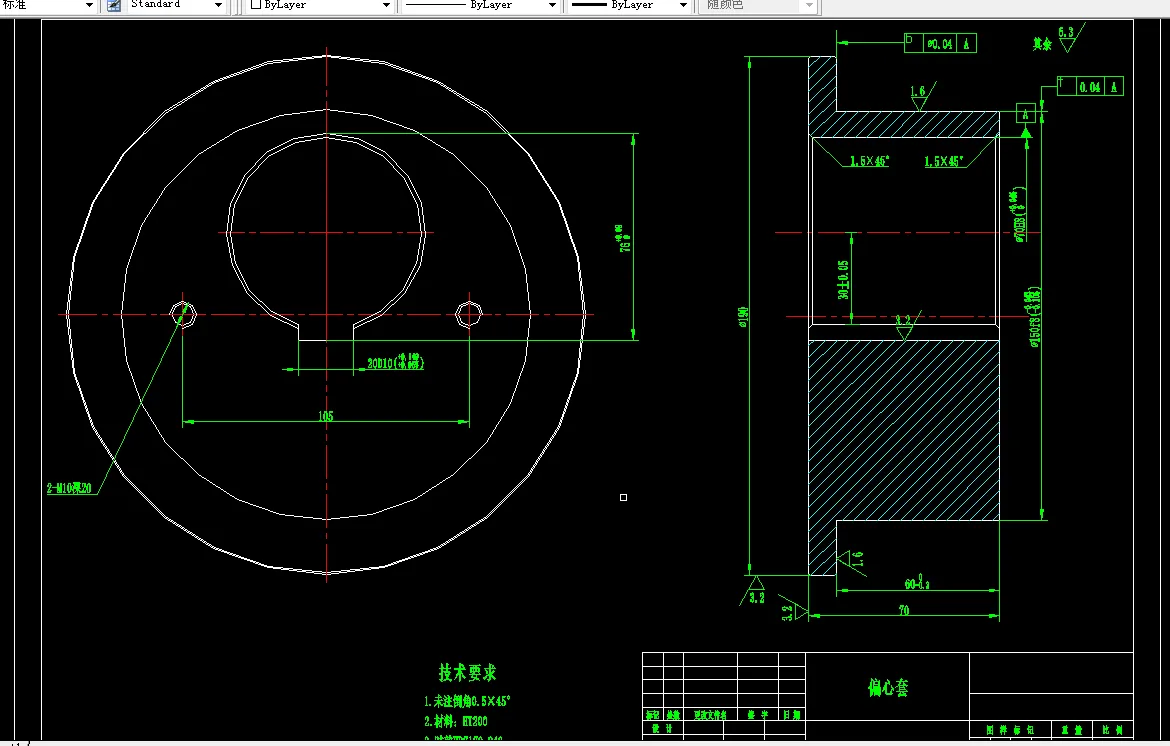Pick the ø150f8 diameter dimension text
The width and height of the screenshot is (1170, 746).
click(x=1034, y=316)
